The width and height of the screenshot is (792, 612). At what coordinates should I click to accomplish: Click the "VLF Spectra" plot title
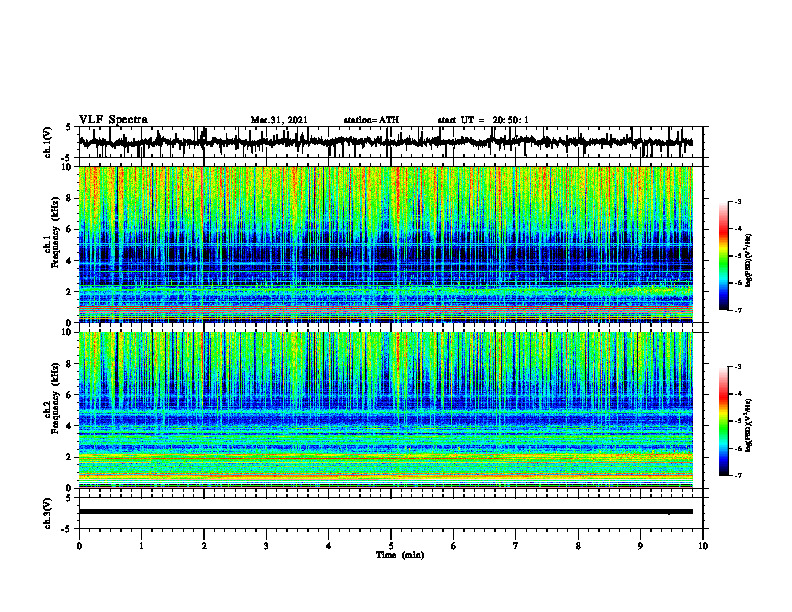[x=113, y=120]
